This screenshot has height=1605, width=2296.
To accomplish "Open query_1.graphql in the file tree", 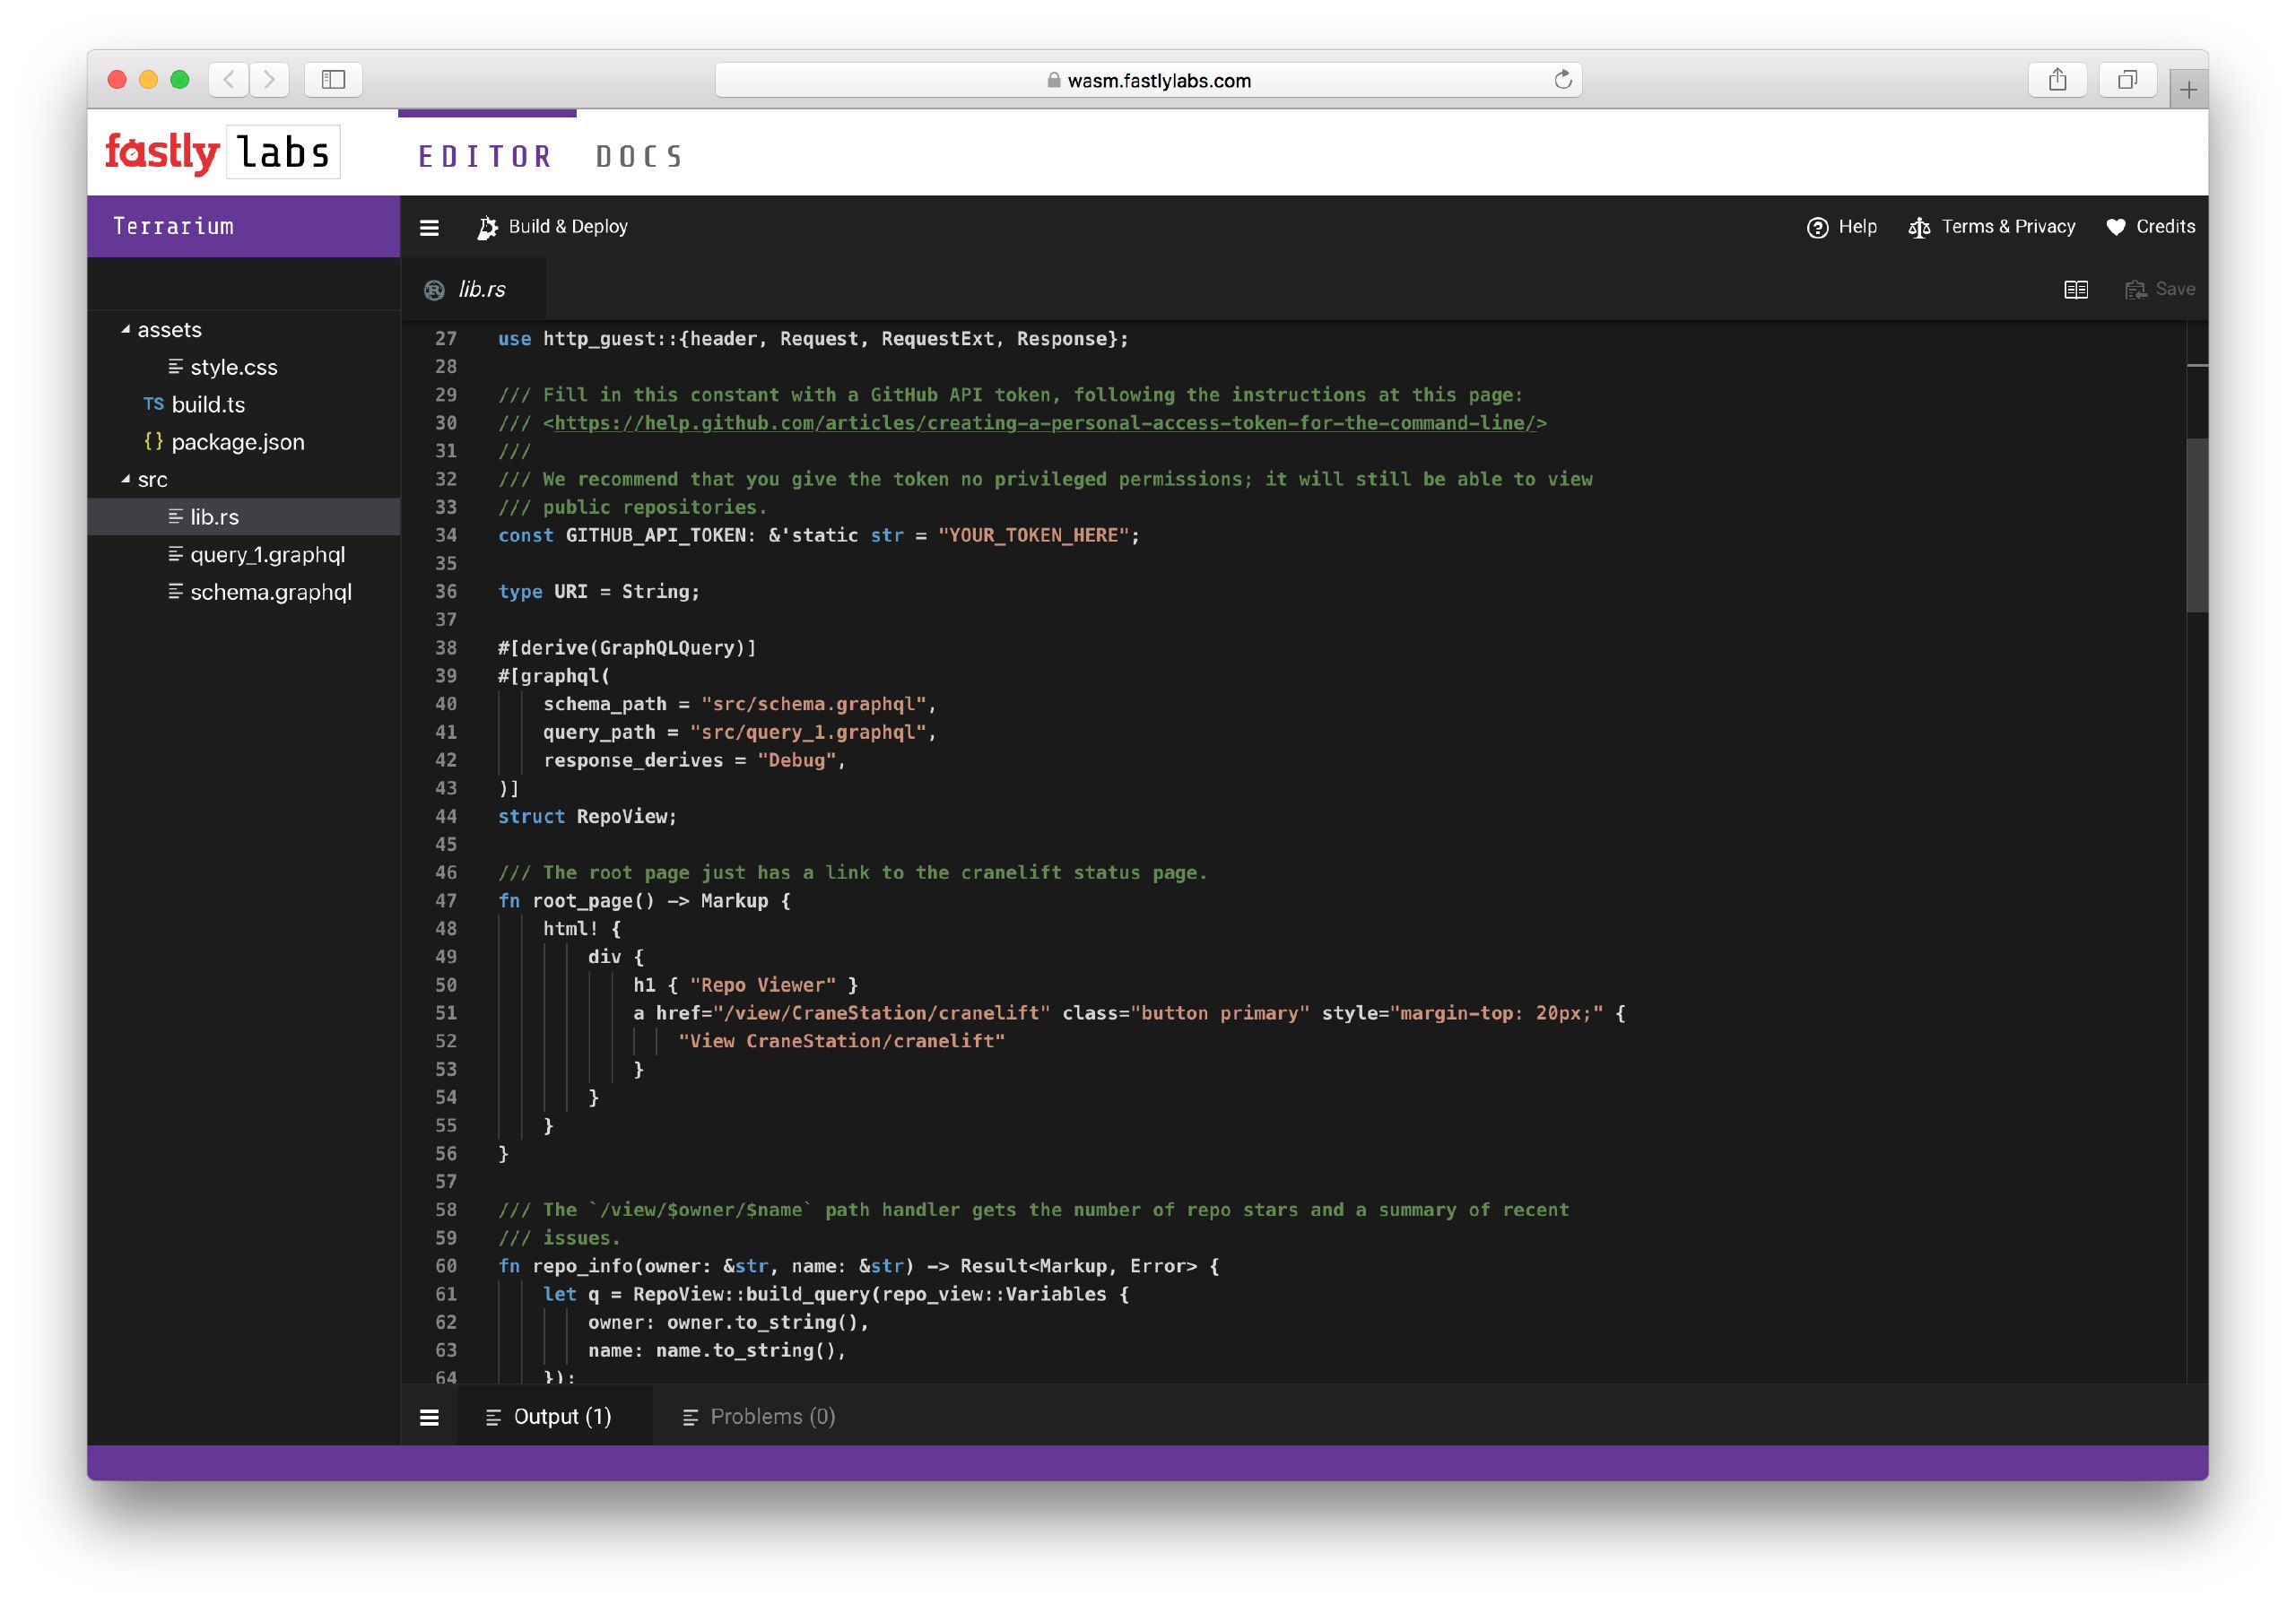I will (x=268, y=554).
